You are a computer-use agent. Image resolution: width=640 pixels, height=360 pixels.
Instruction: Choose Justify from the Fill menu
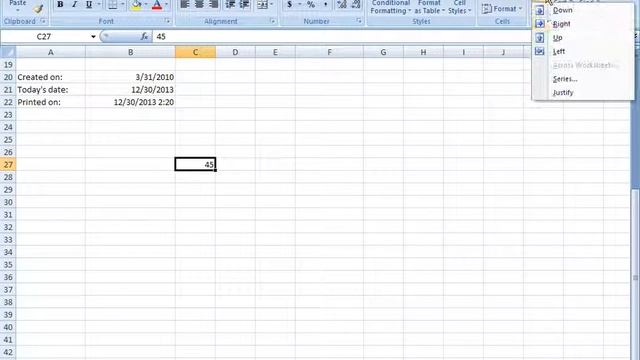coord(583,93)
